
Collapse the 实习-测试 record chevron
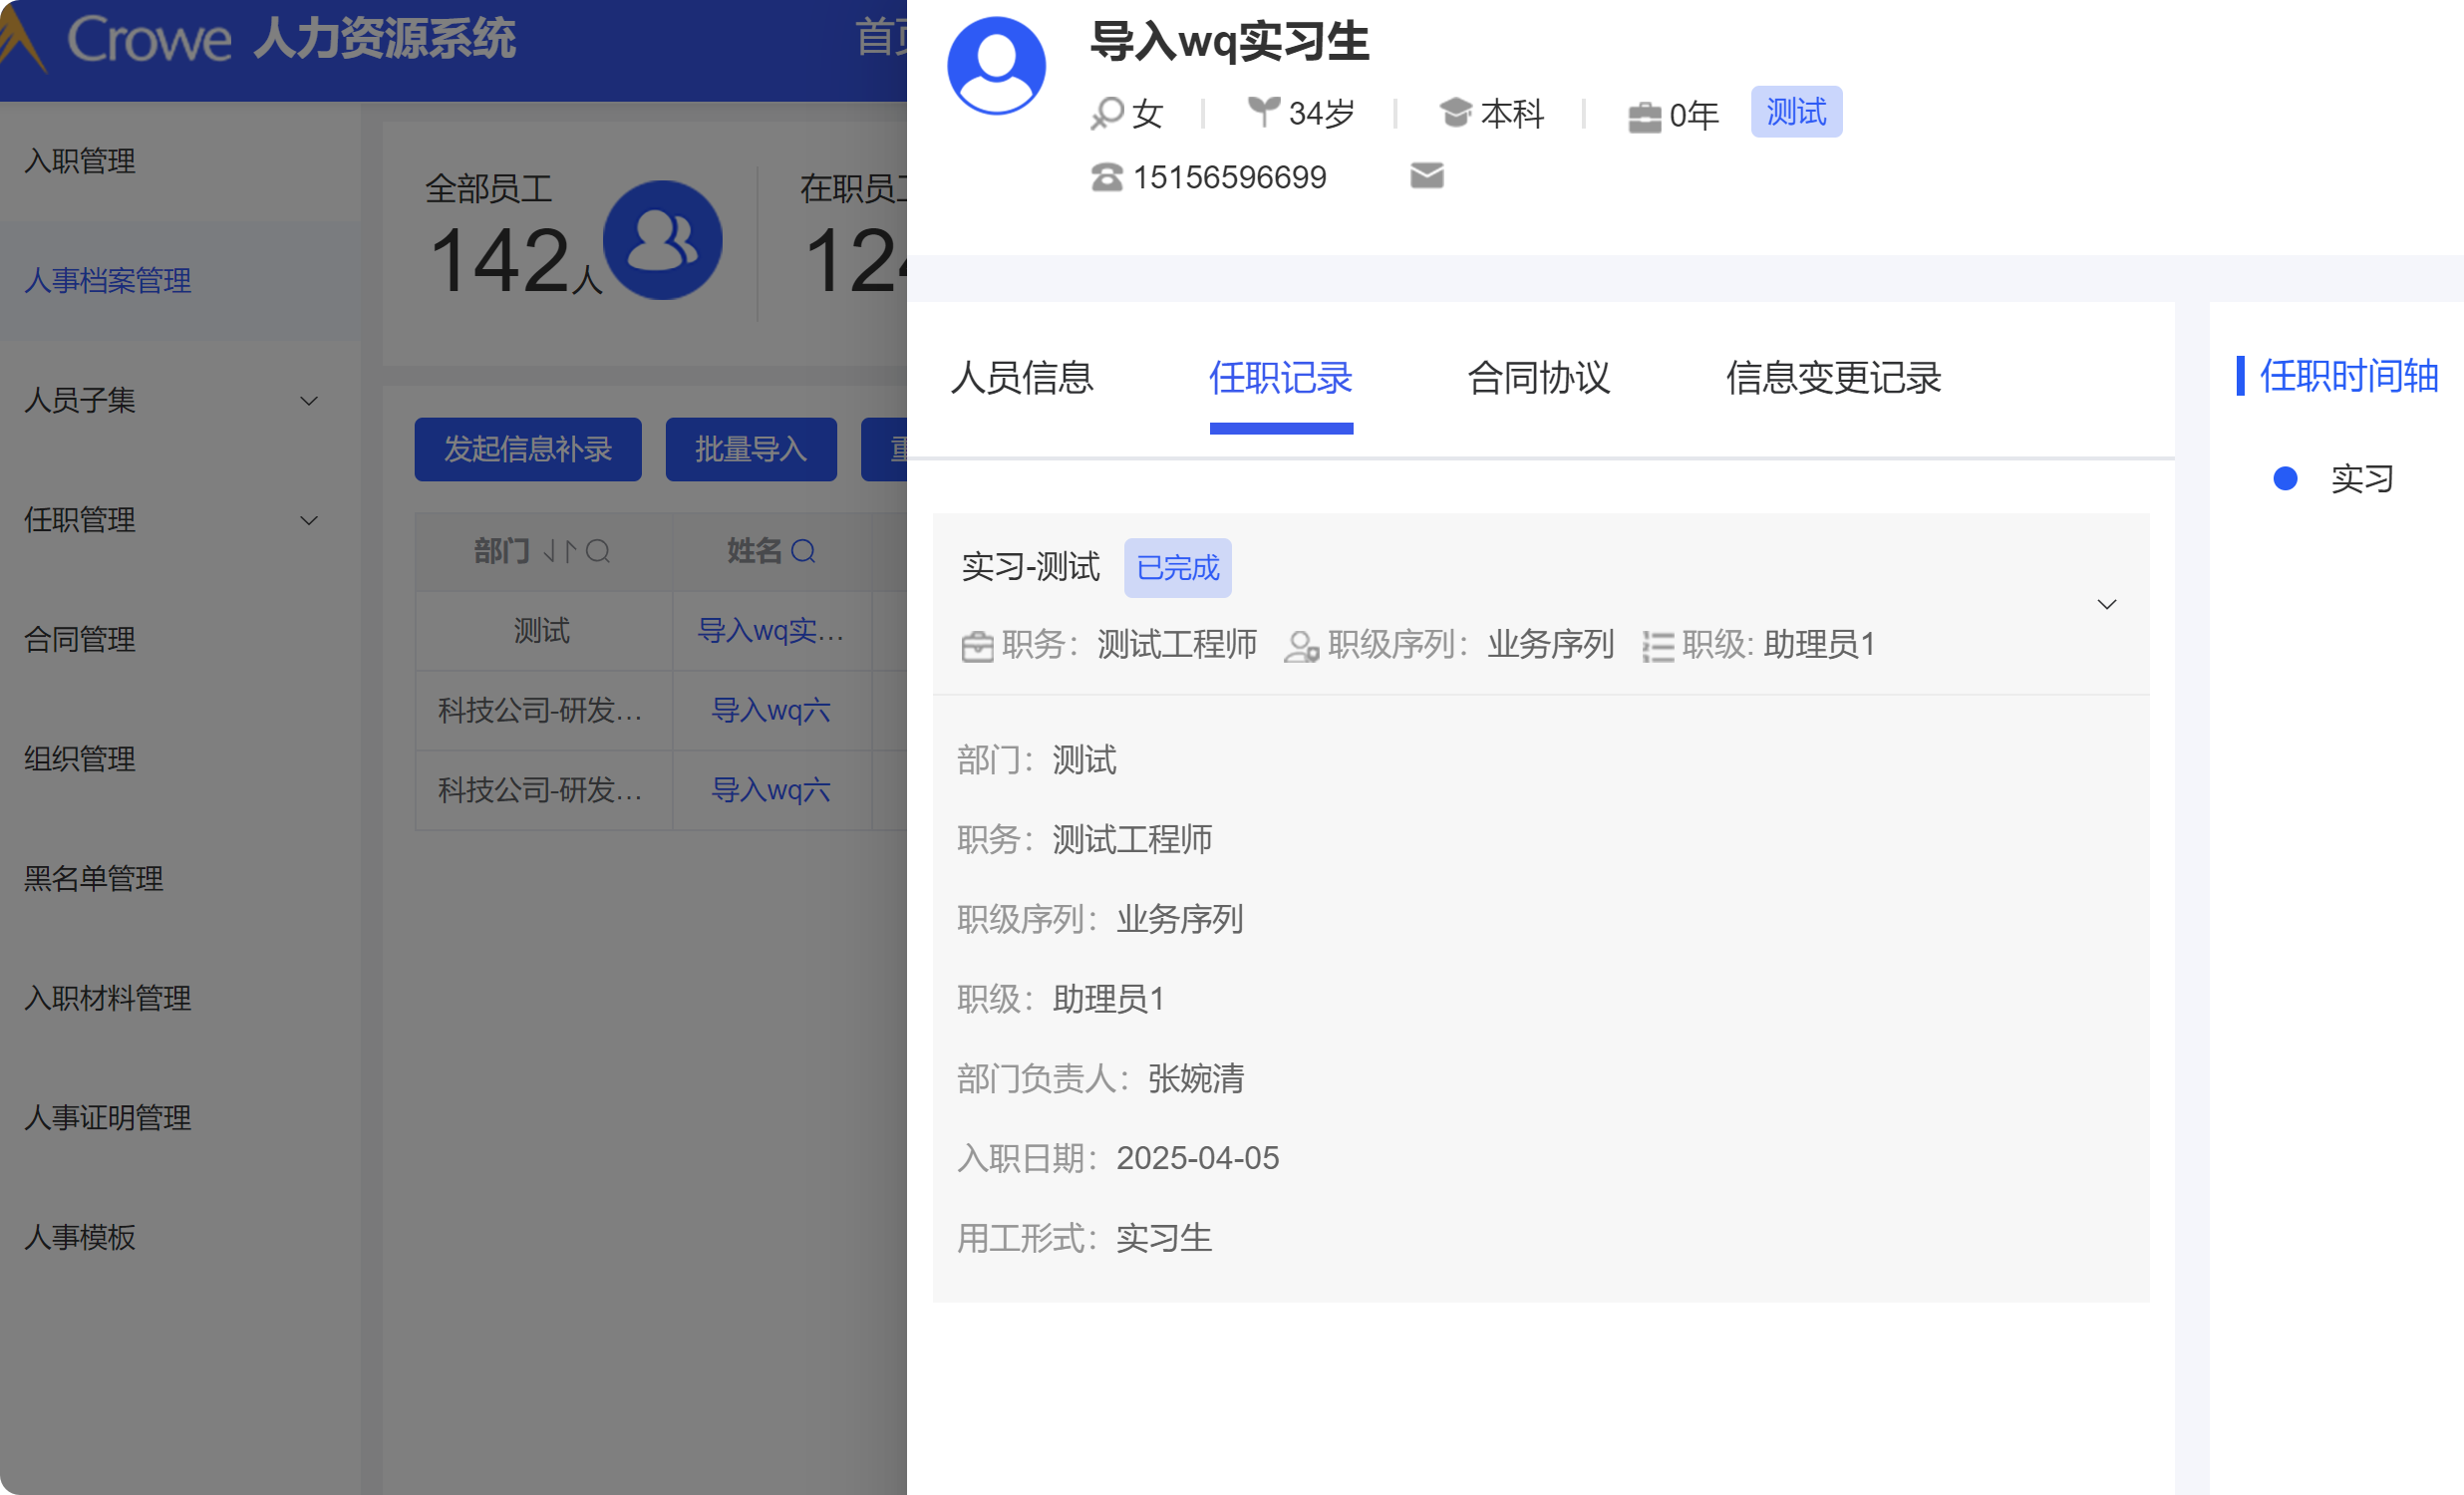[x=2106, y=604]
